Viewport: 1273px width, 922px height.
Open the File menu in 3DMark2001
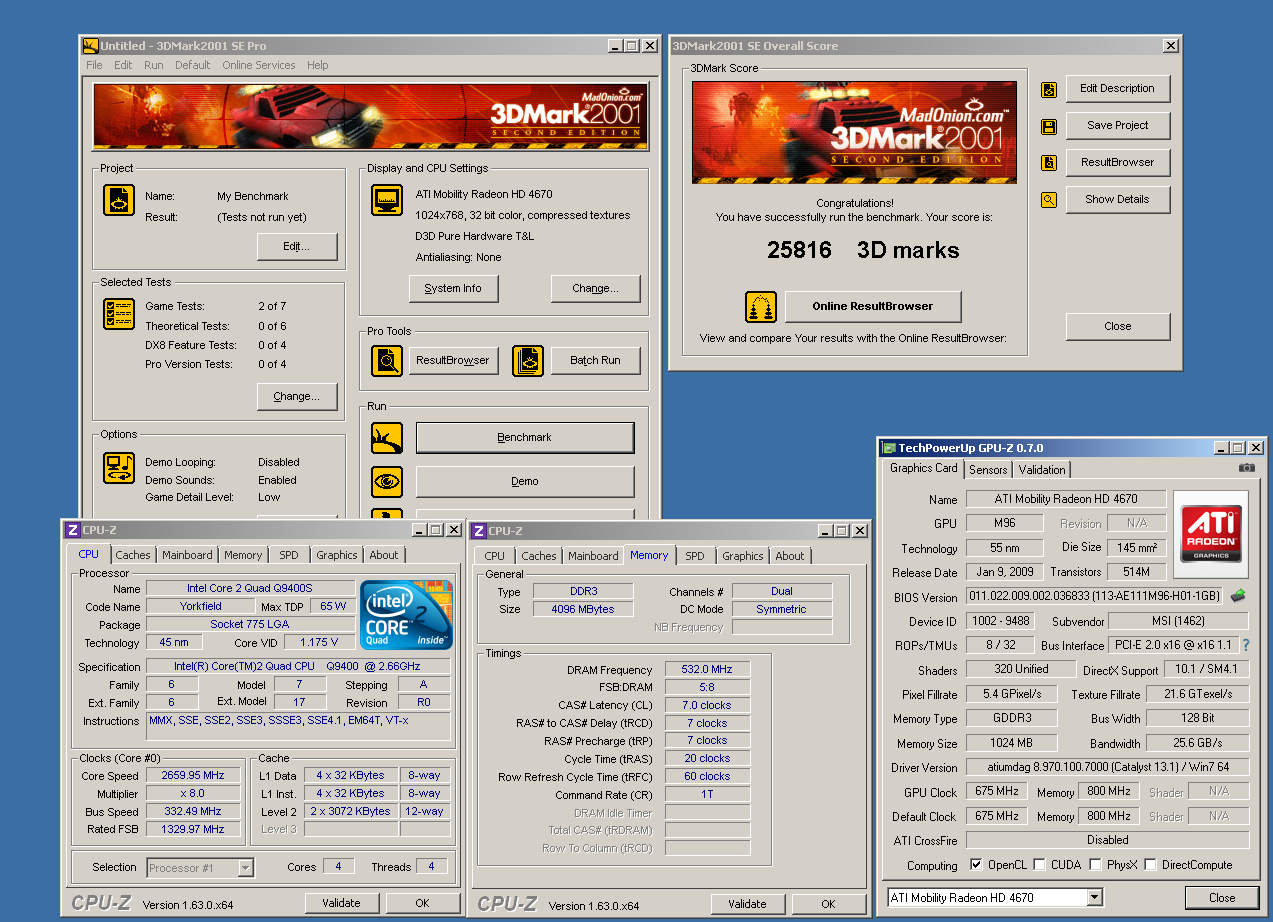click(94, 65)
